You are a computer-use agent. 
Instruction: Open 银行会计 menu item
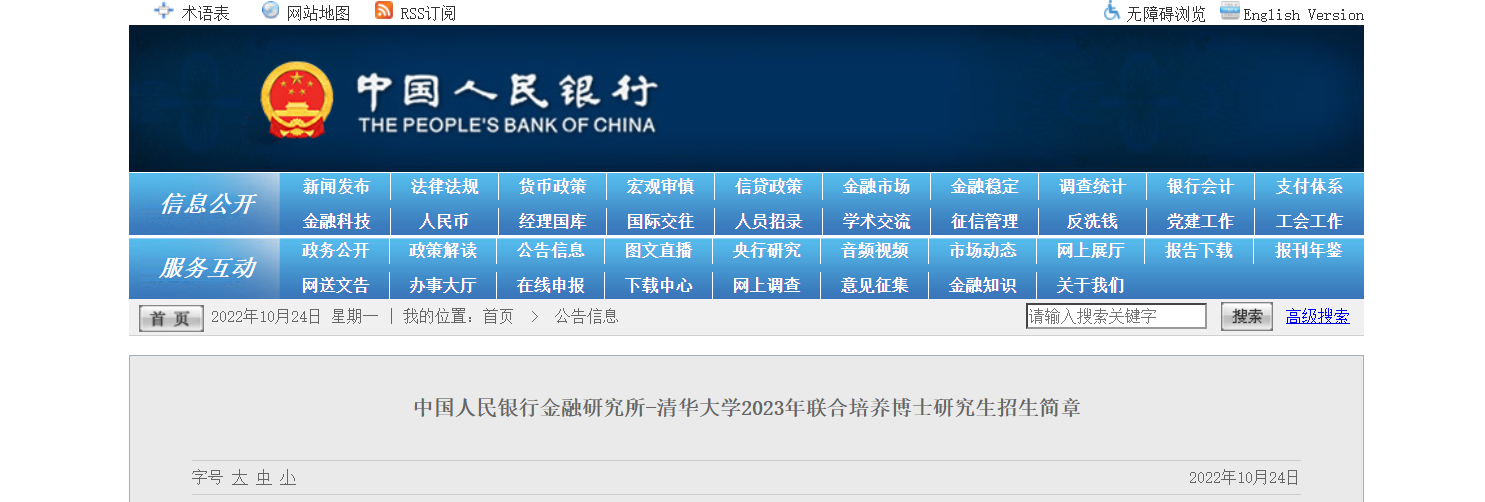point(1200,187)
